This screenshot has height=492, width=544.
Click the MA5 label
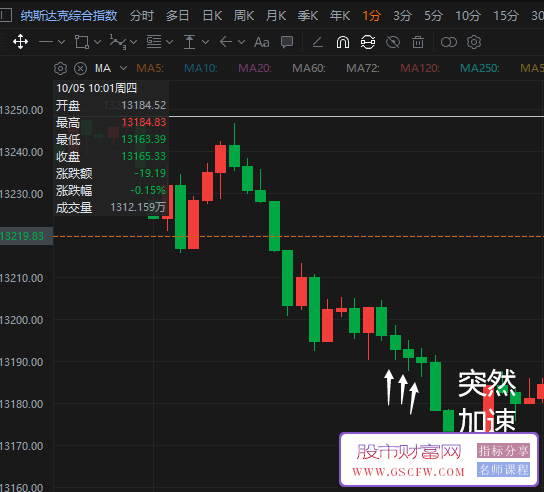point(150,68)
